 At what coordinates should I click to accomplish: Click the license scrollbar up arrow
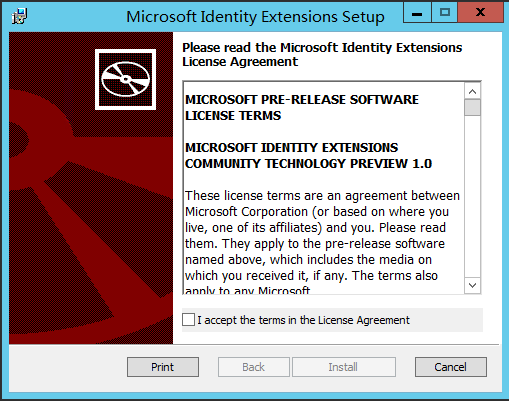tap(472, 91)
